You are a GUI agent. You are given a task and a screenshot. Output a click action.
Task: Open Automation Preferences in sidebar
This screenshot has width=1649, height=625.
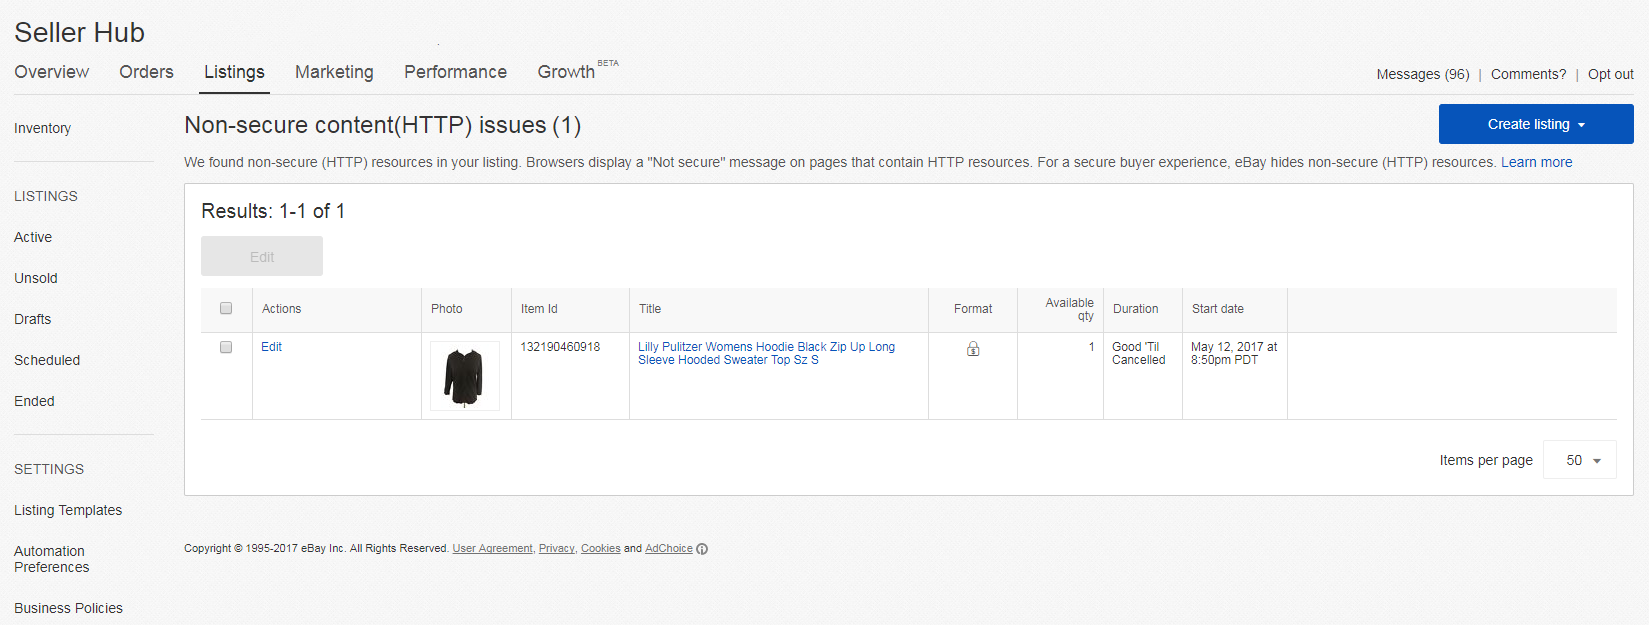point(52,559)
